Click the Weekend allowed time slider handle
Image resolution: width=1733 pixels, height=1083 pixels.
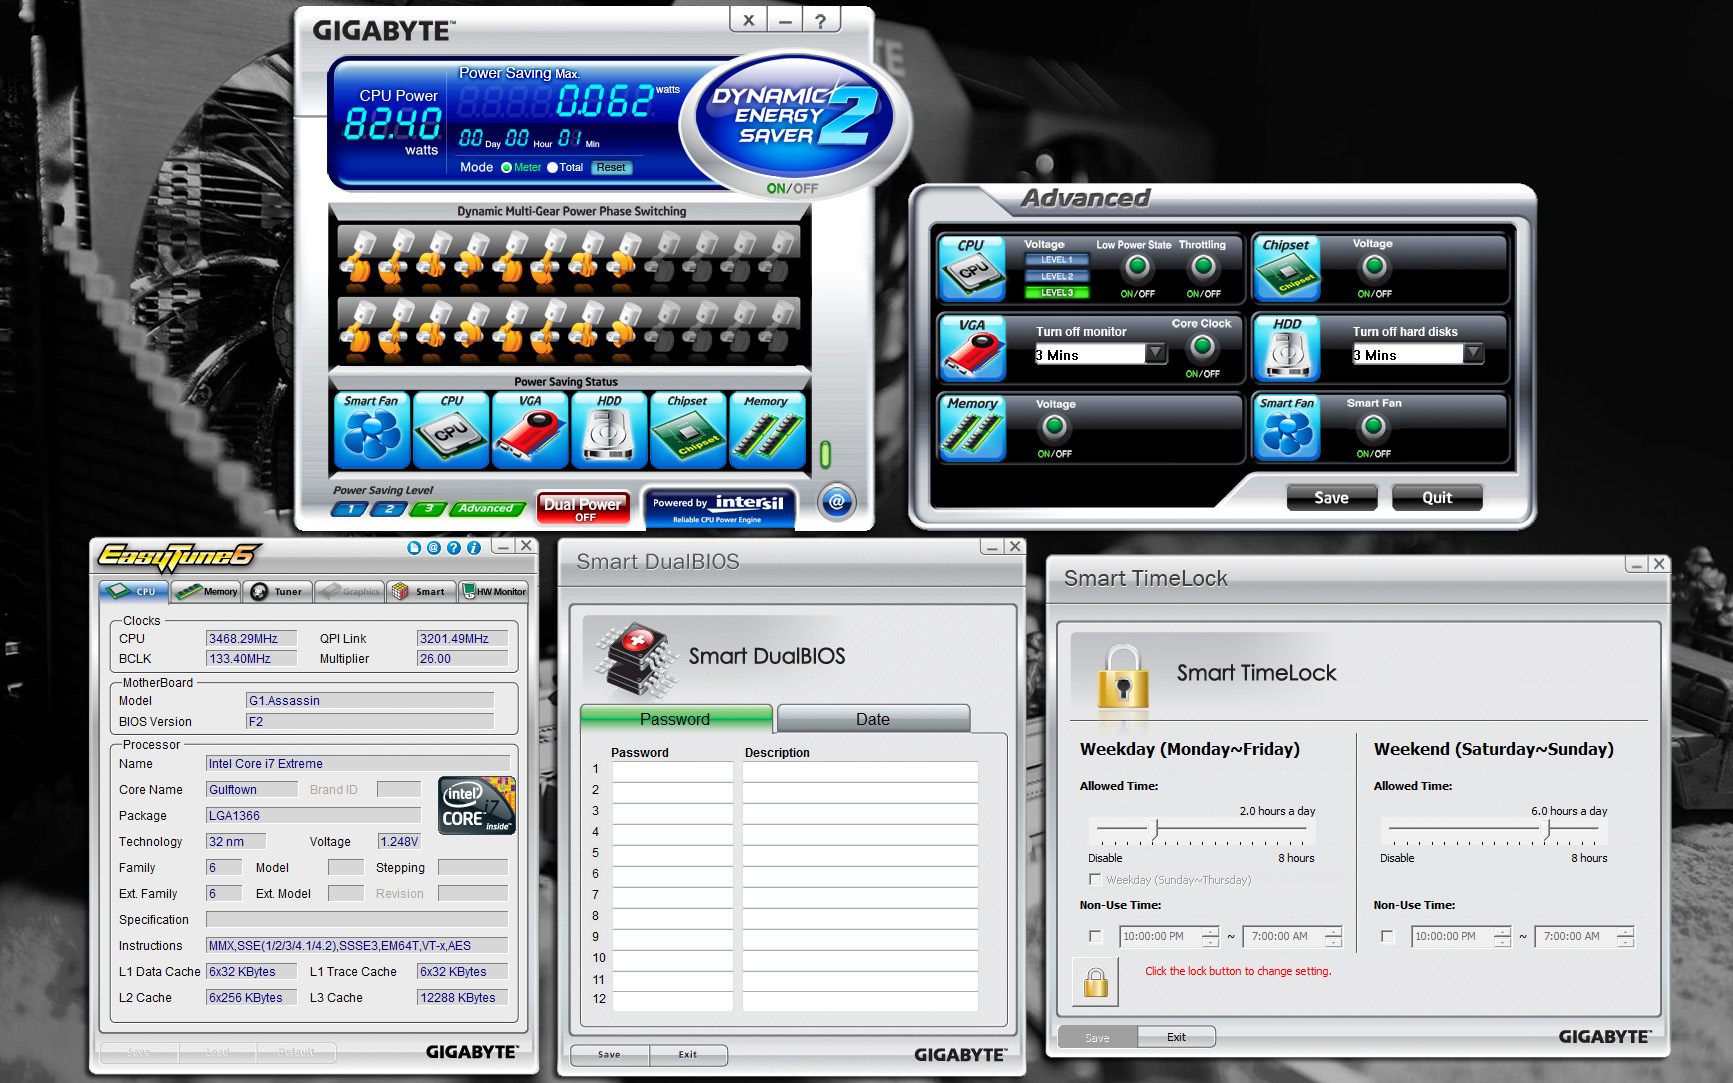(x=1546, y=829)
